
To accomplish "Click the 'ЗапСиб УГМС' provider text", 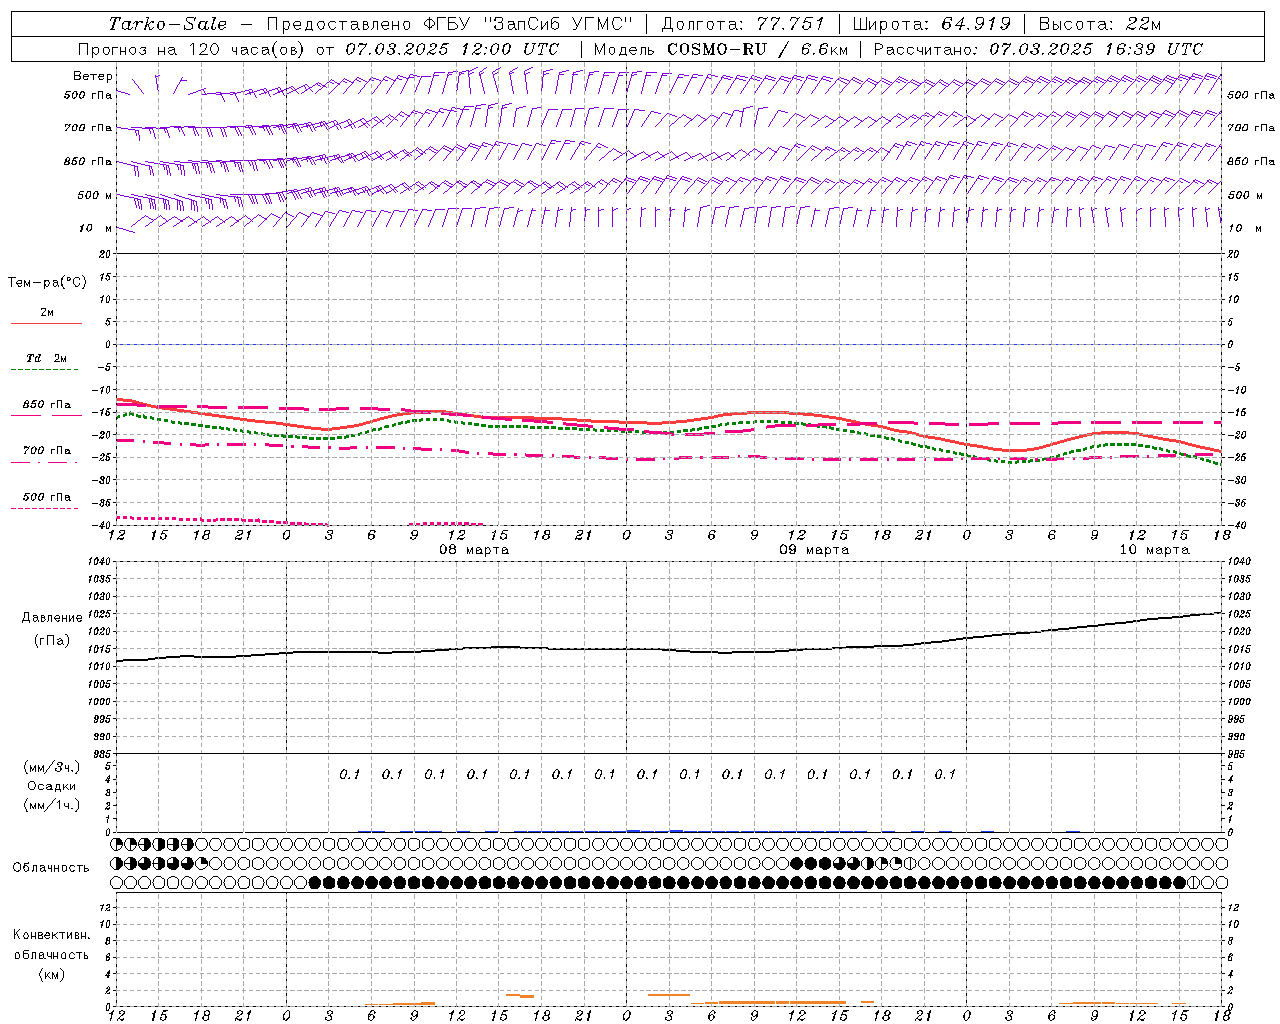I will point(558,24).
